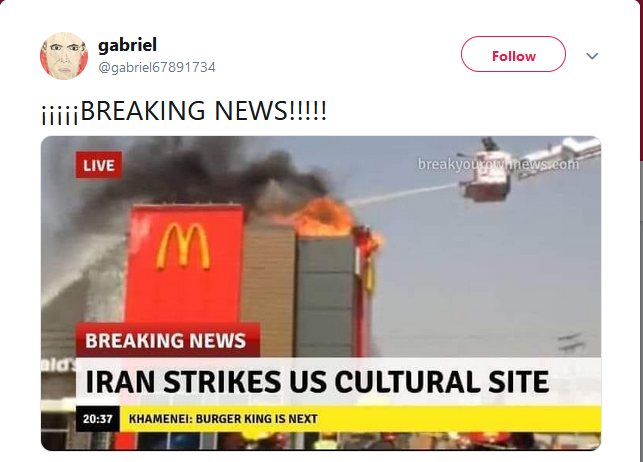Click the golden arches M logo
Viewport: 643px width, 462px height.
[x=183, y=246]
